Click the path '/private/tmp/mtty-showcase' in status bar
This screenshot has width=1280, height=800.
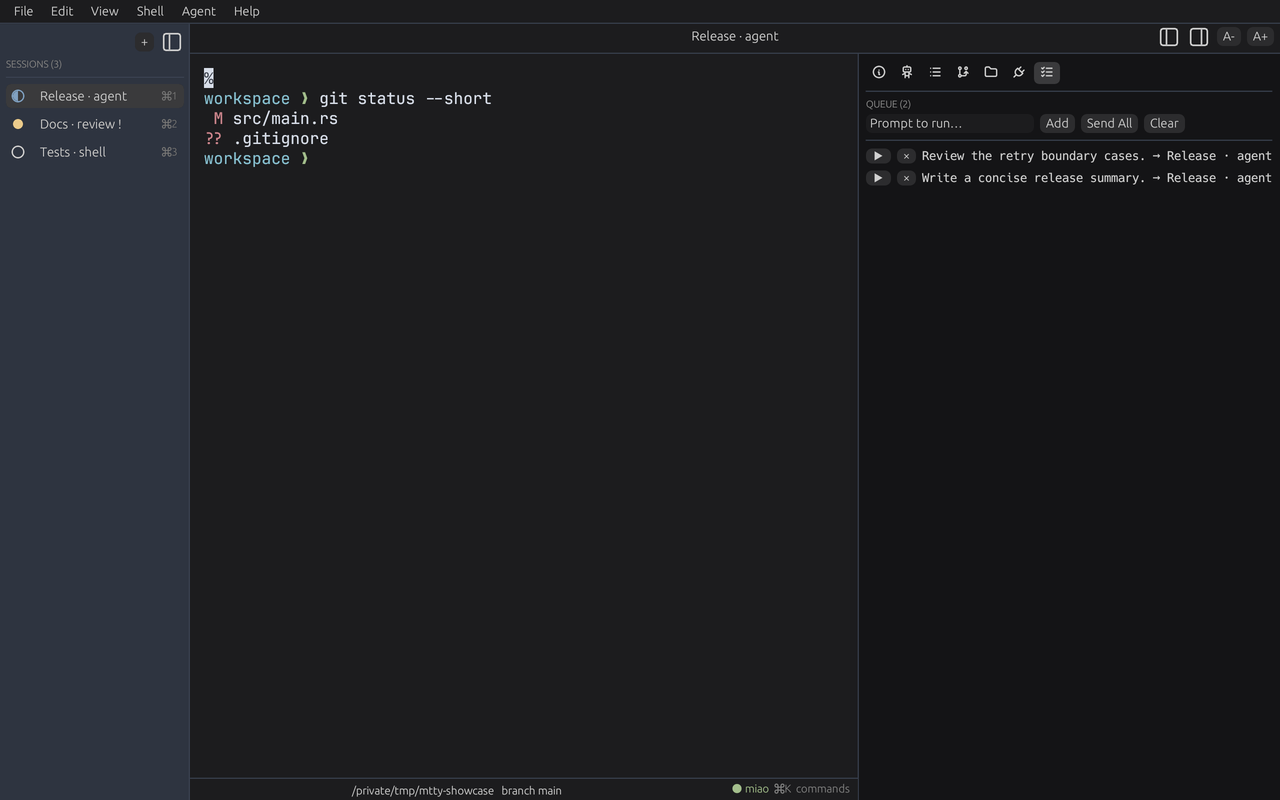click(422, 790)
